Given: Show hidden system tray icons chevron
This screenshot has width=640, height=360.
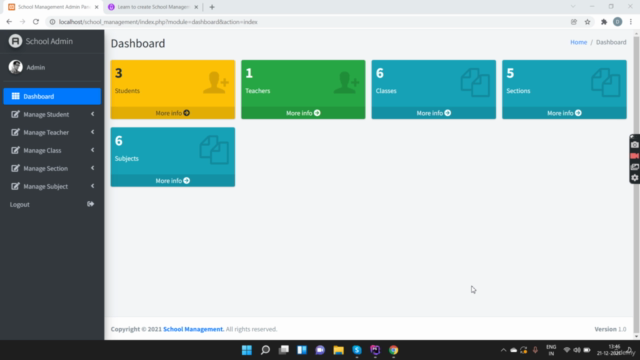Looking at the screenshot, I should [503, 350].
